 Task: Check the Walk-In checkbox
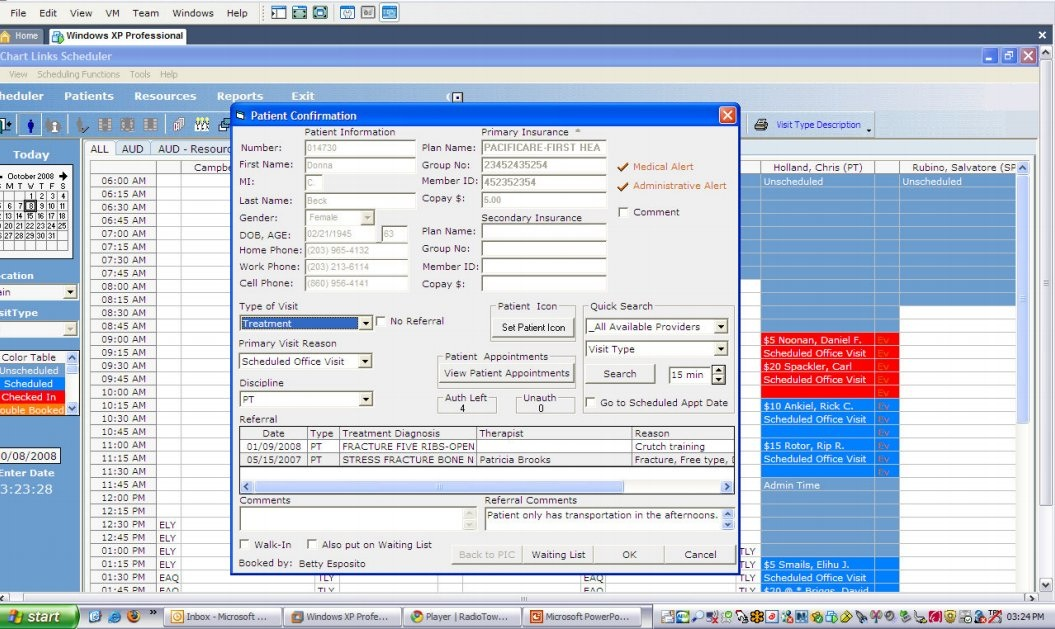pos(244,544)
